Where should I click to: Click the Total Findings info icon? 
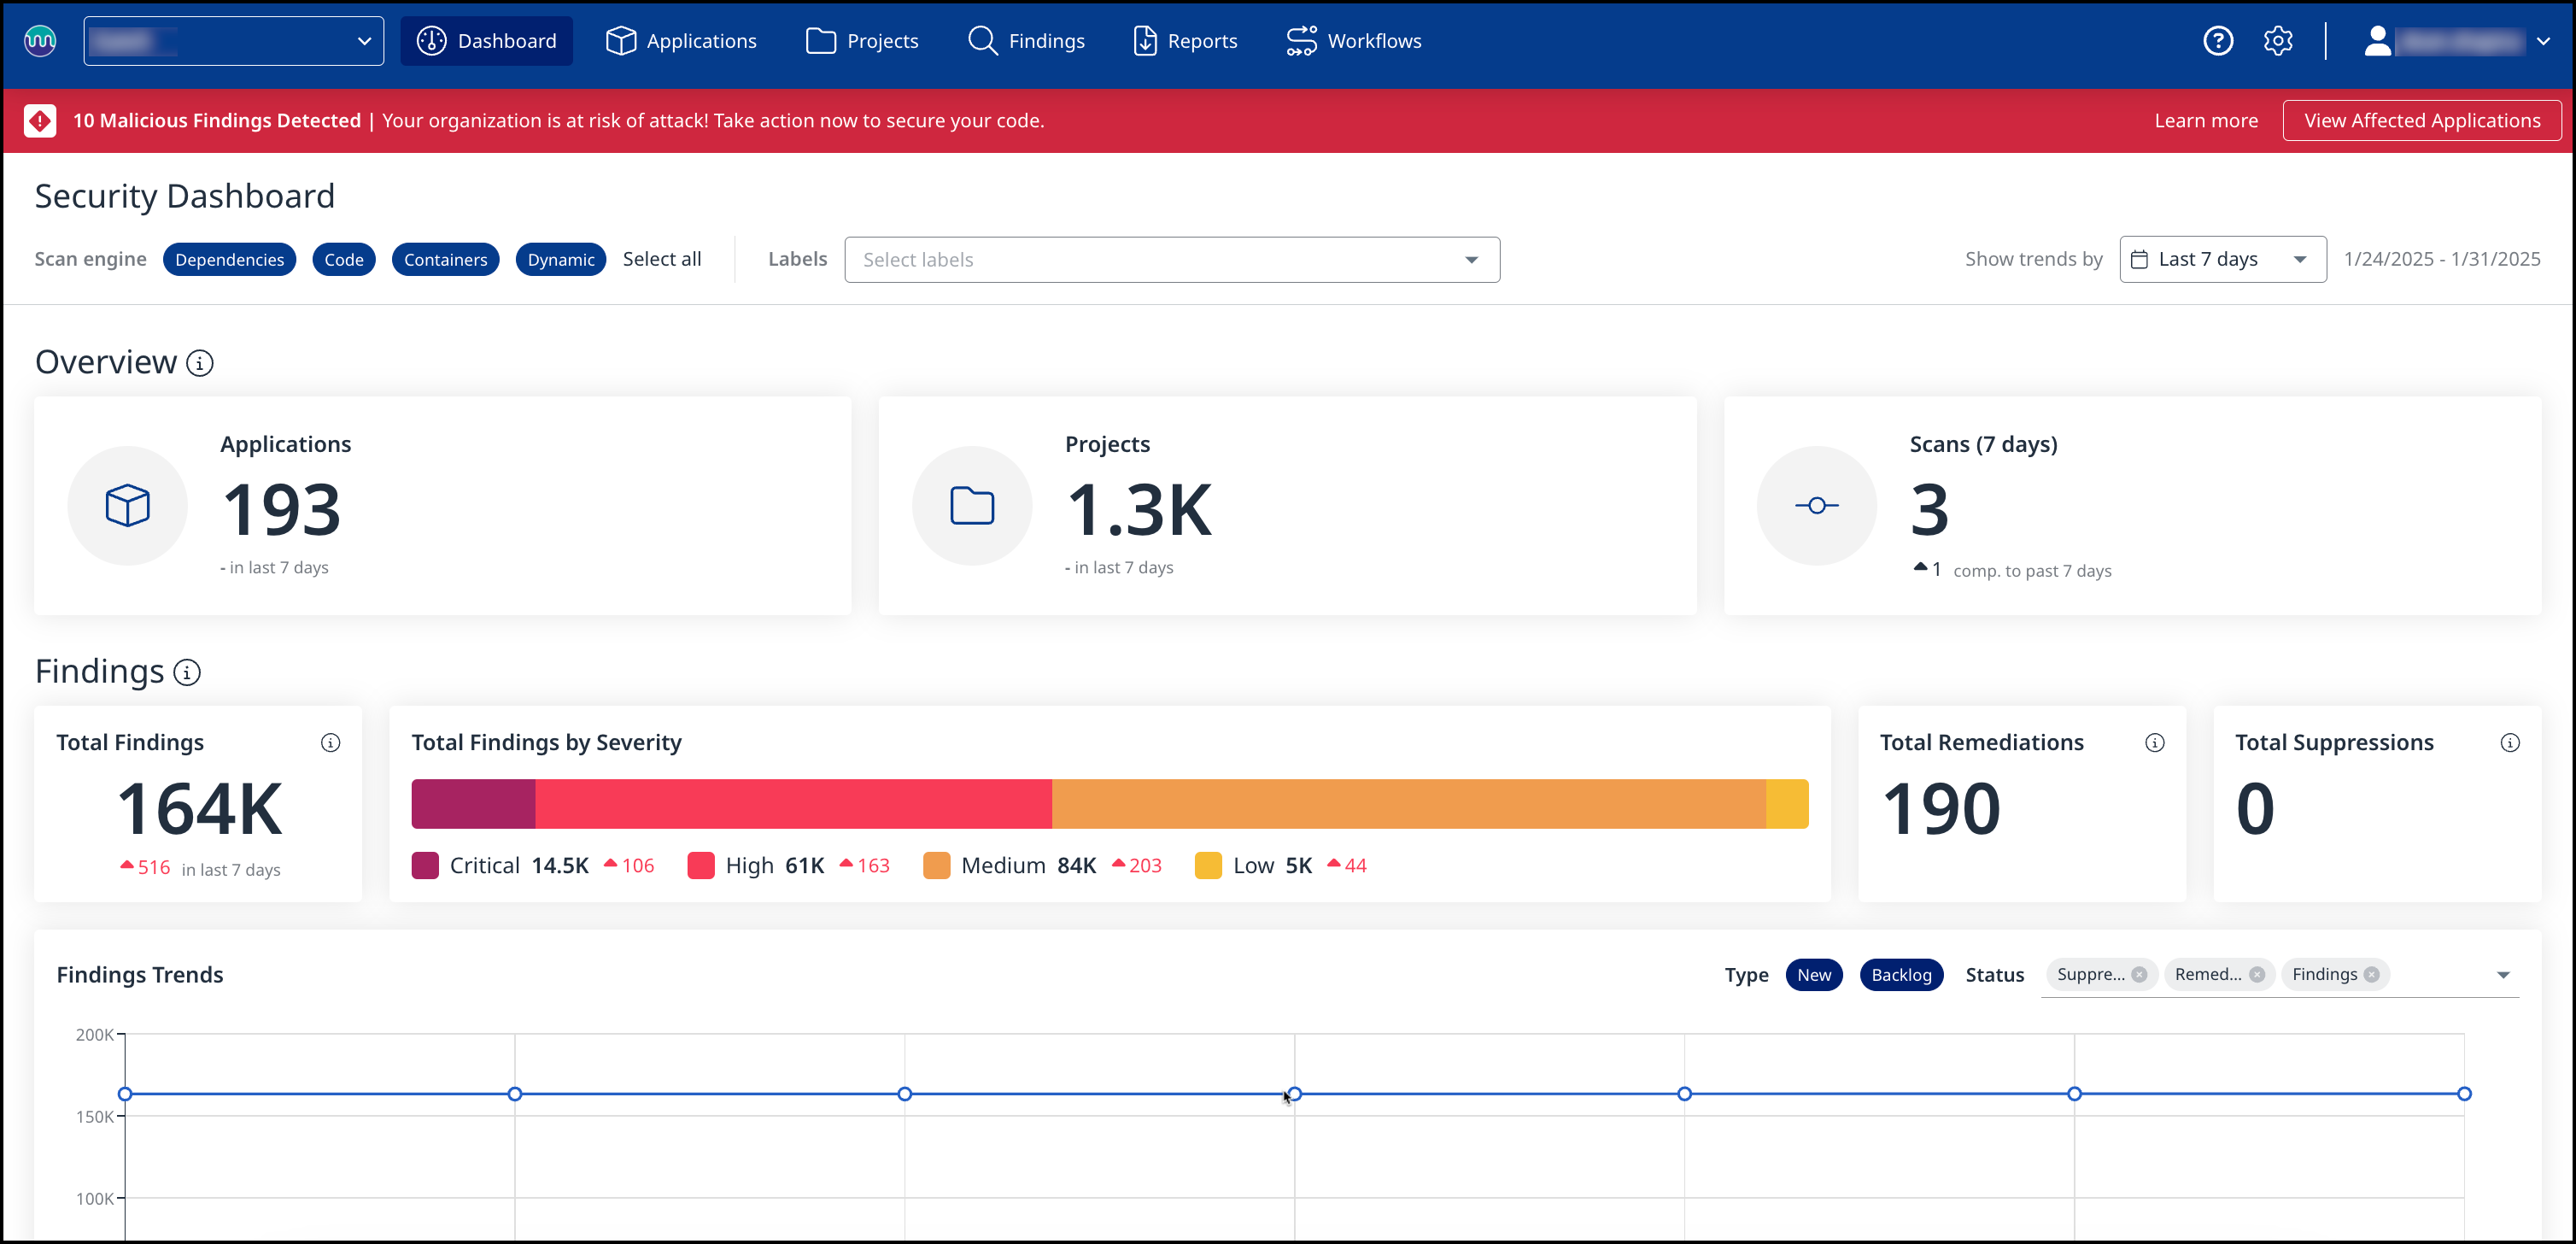tap(330, 742)
